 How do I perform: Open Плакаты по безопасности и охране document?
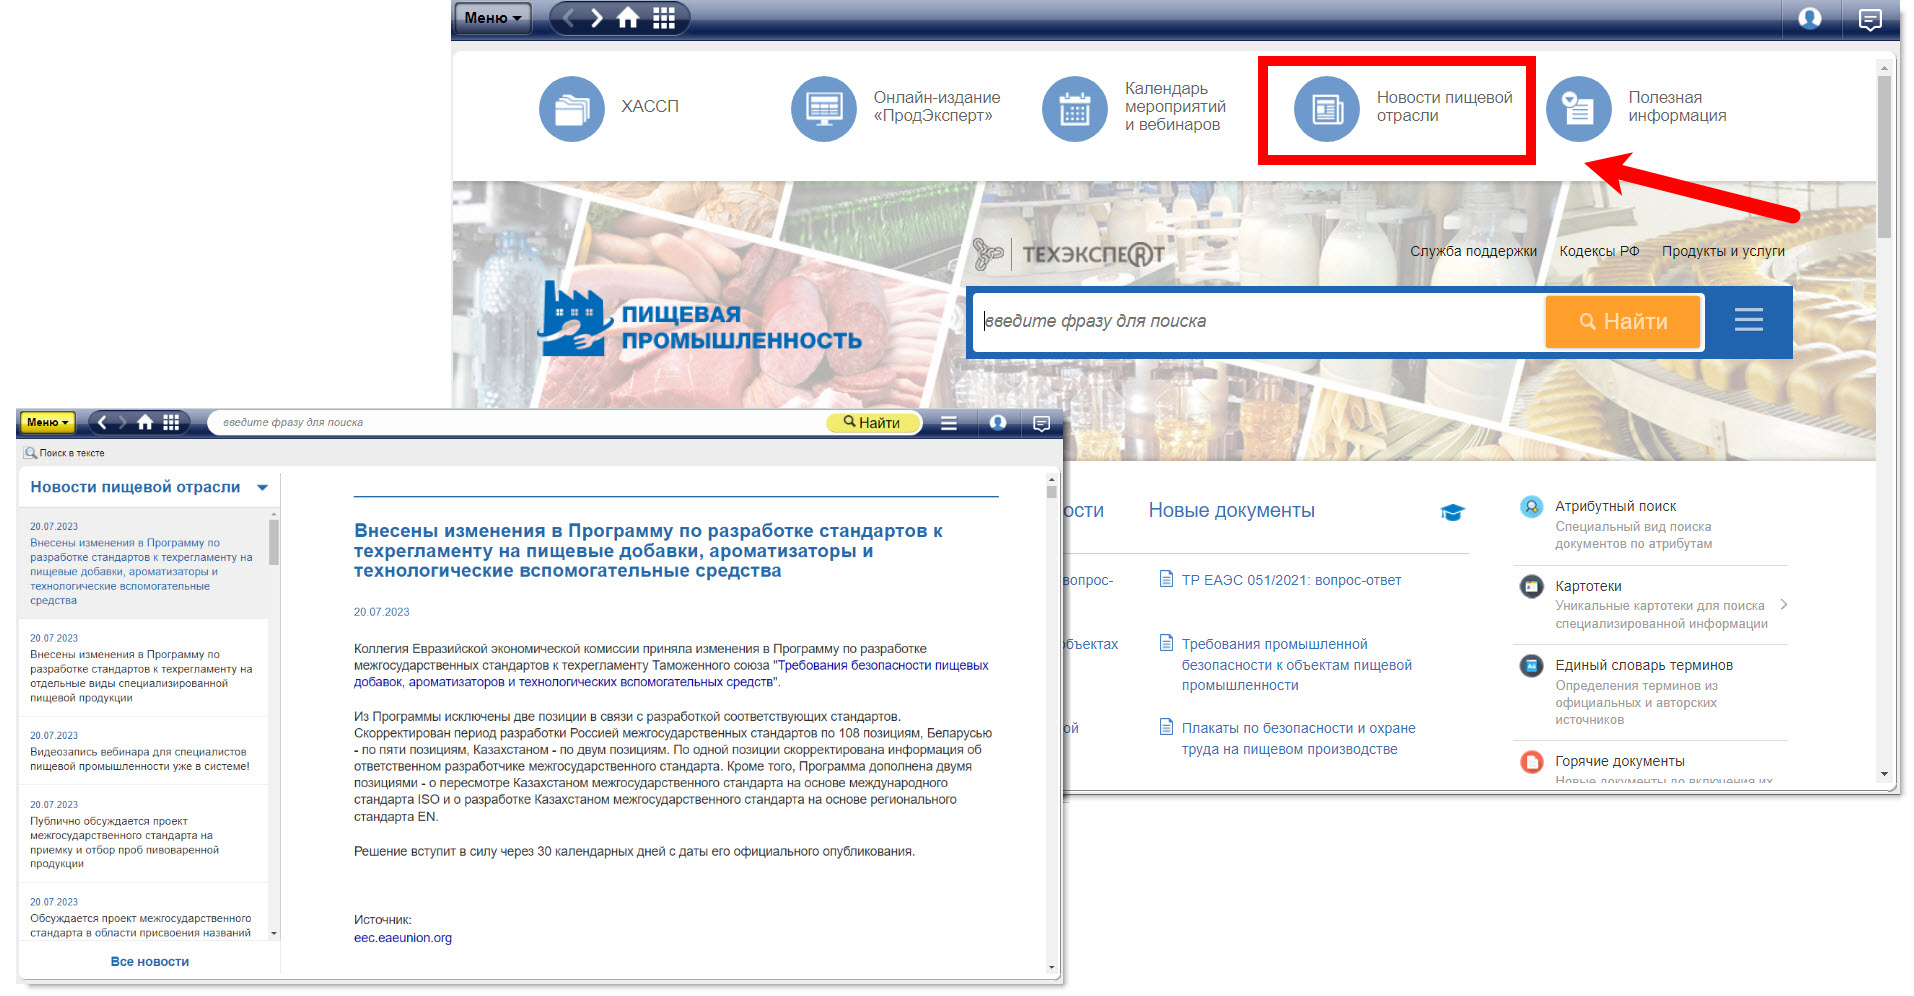1298,739
